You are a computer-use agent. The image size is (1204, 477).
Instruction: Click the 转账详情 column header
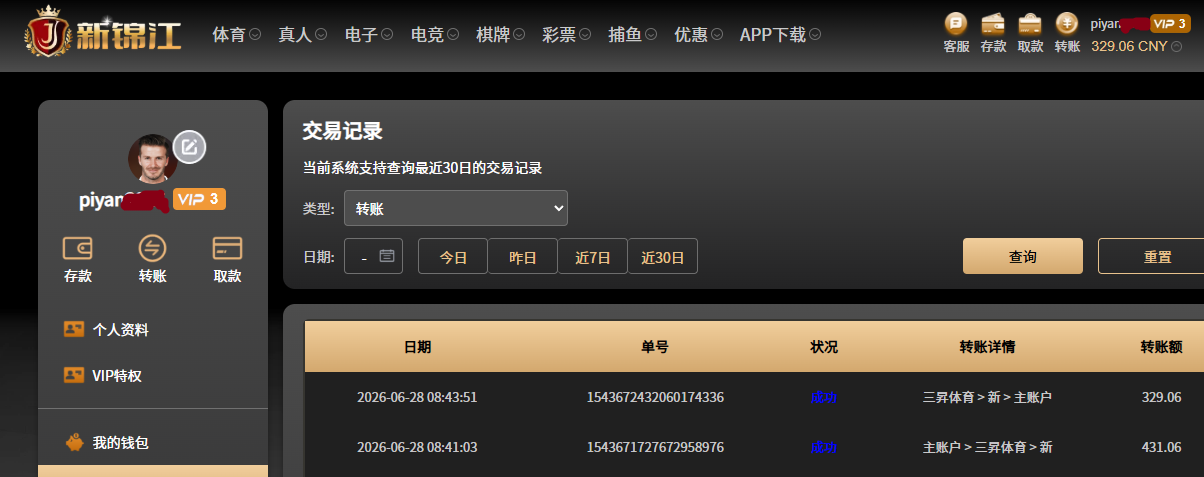tap(987, 347)
